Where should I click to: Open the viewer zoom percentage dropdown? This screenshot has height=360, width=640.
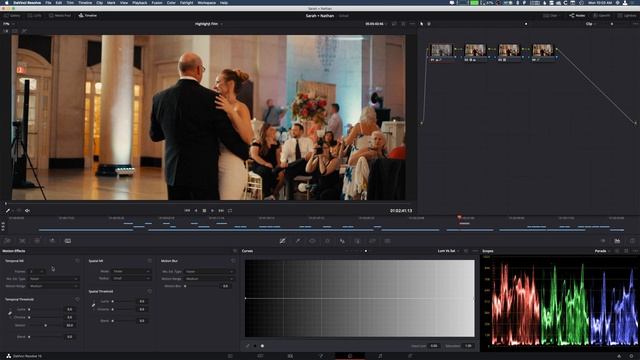(x=8, y=24)
